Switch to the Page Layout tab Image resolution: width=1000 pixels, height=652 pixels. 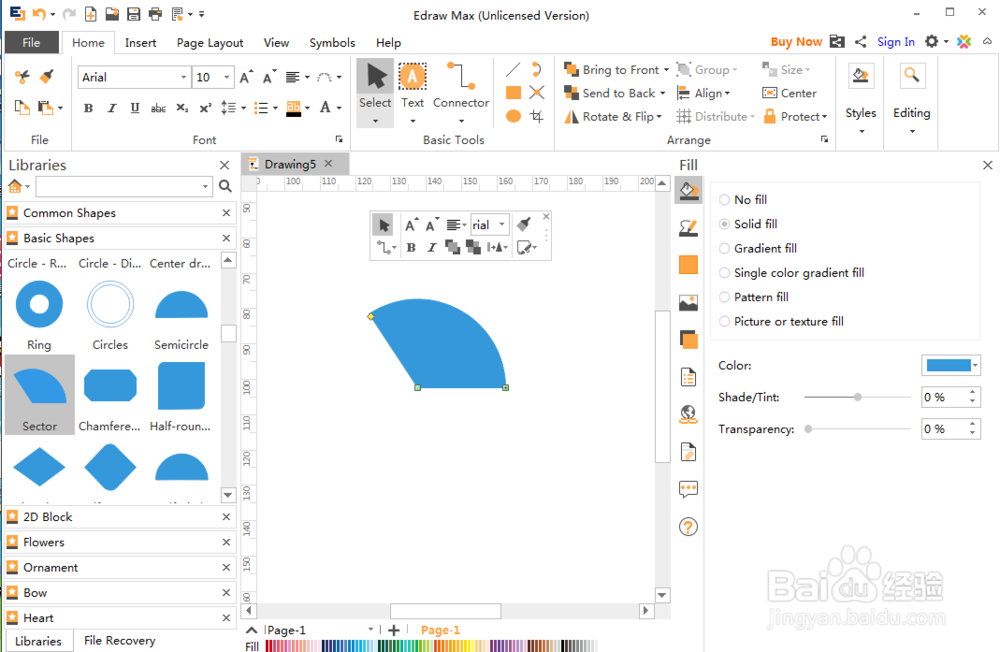(x=210, y=43)
